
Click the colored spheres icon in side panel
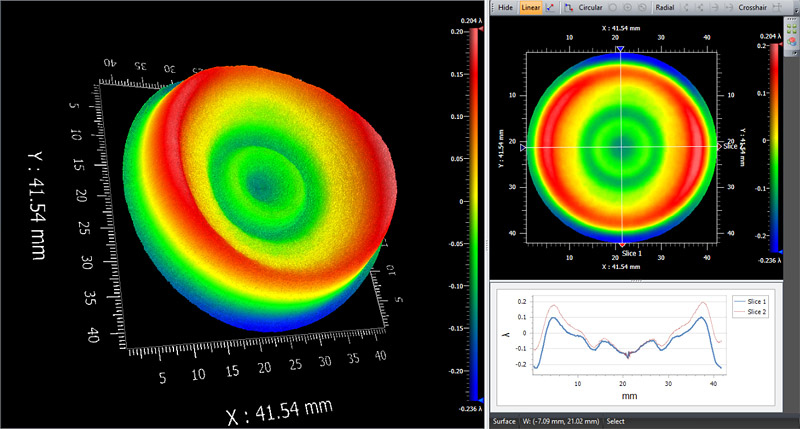[x=792, y=39]
